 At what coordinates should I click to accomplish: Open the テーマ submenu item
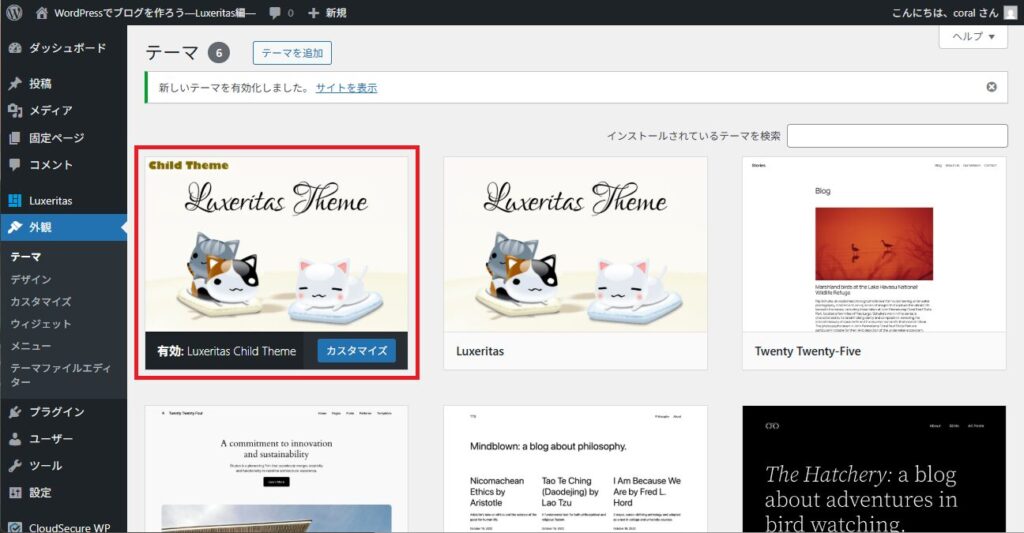coord(25,257)
